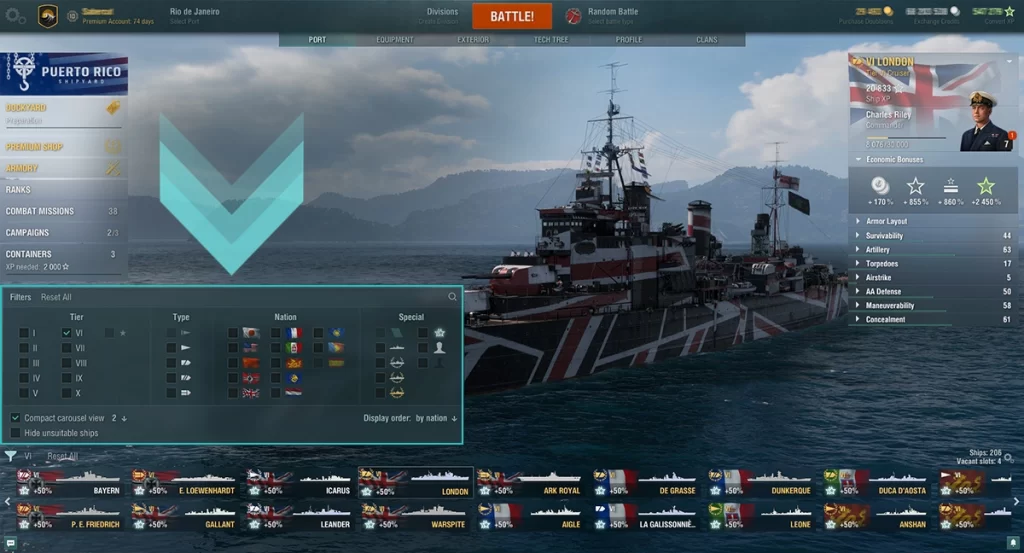Check the Tier VII checkbox
Viewport: 1024px width, 553px height.
[67, 348]
